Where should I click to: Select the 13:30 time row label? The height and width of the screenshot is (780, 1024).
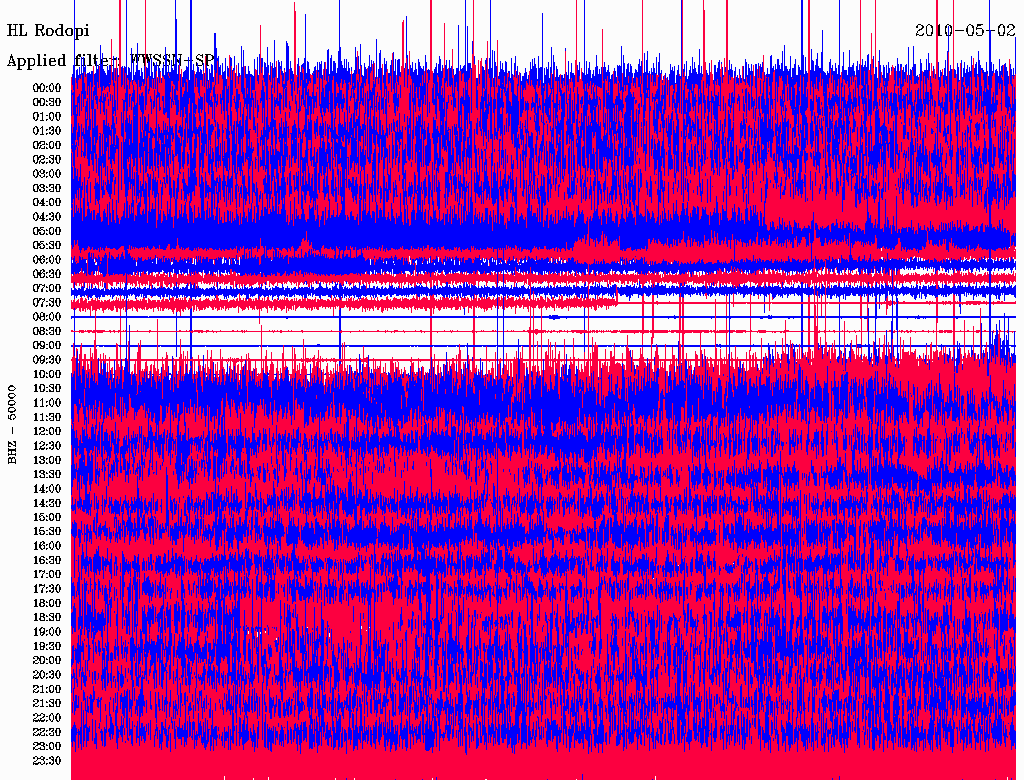coord(47,474)
